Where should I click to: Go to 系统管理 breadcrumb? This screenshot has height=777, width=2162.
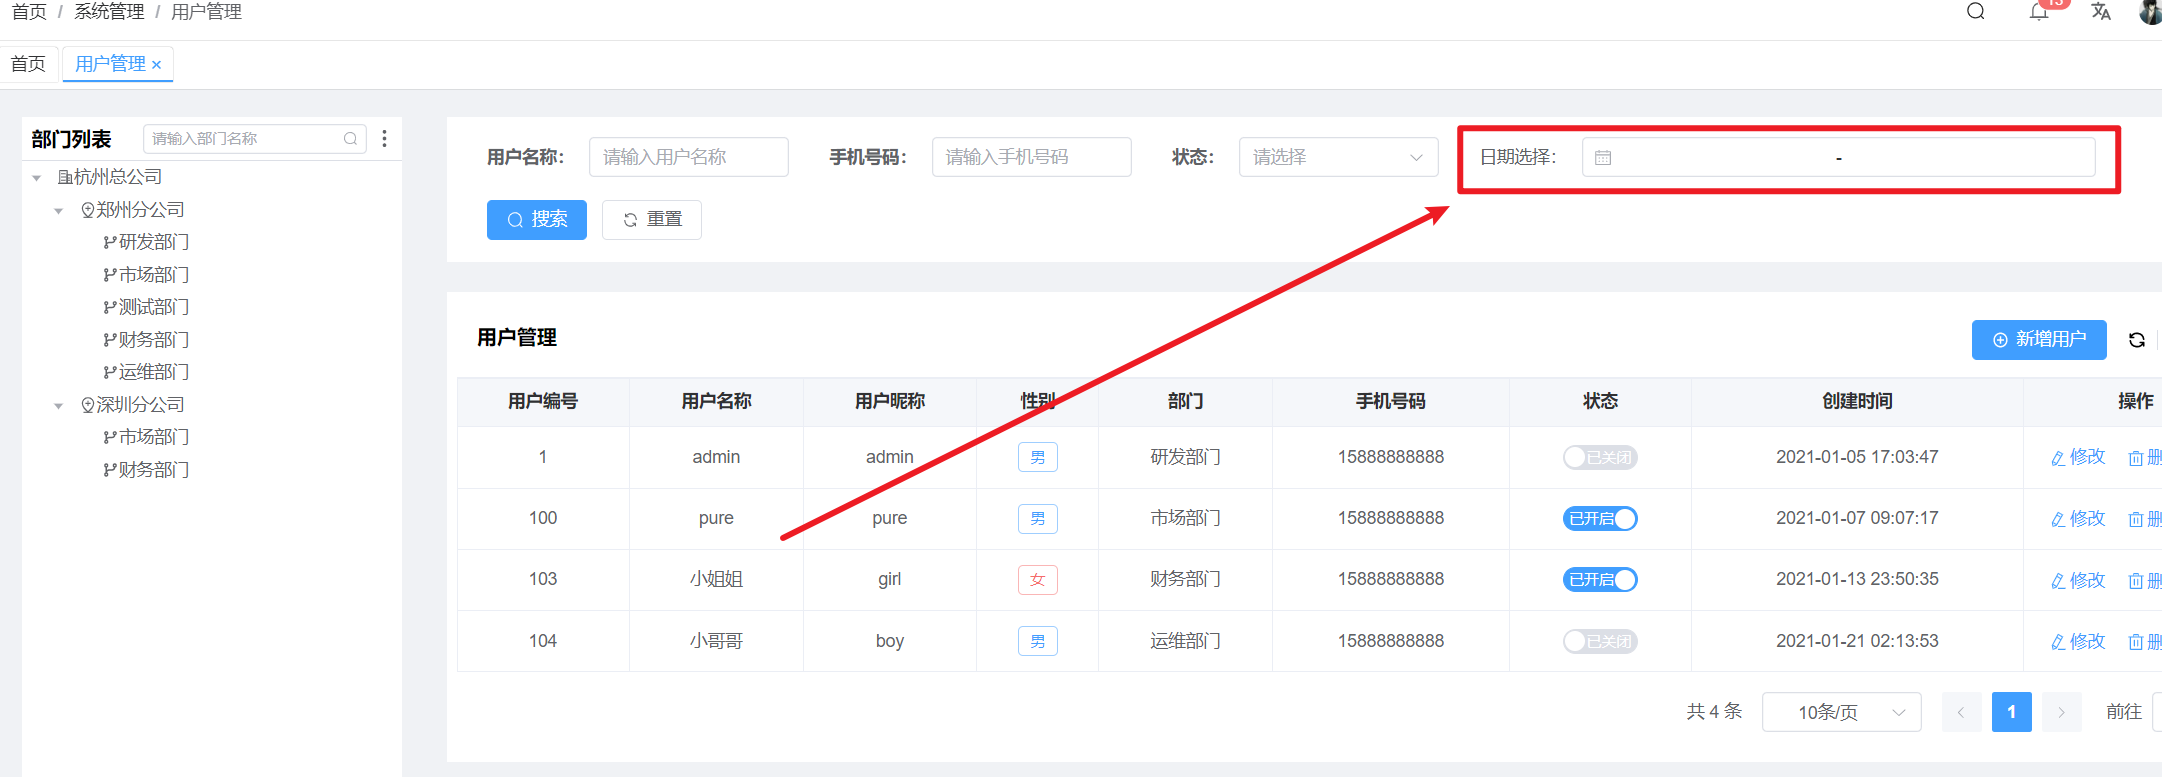pyautogui.click(x=109, y=11)
